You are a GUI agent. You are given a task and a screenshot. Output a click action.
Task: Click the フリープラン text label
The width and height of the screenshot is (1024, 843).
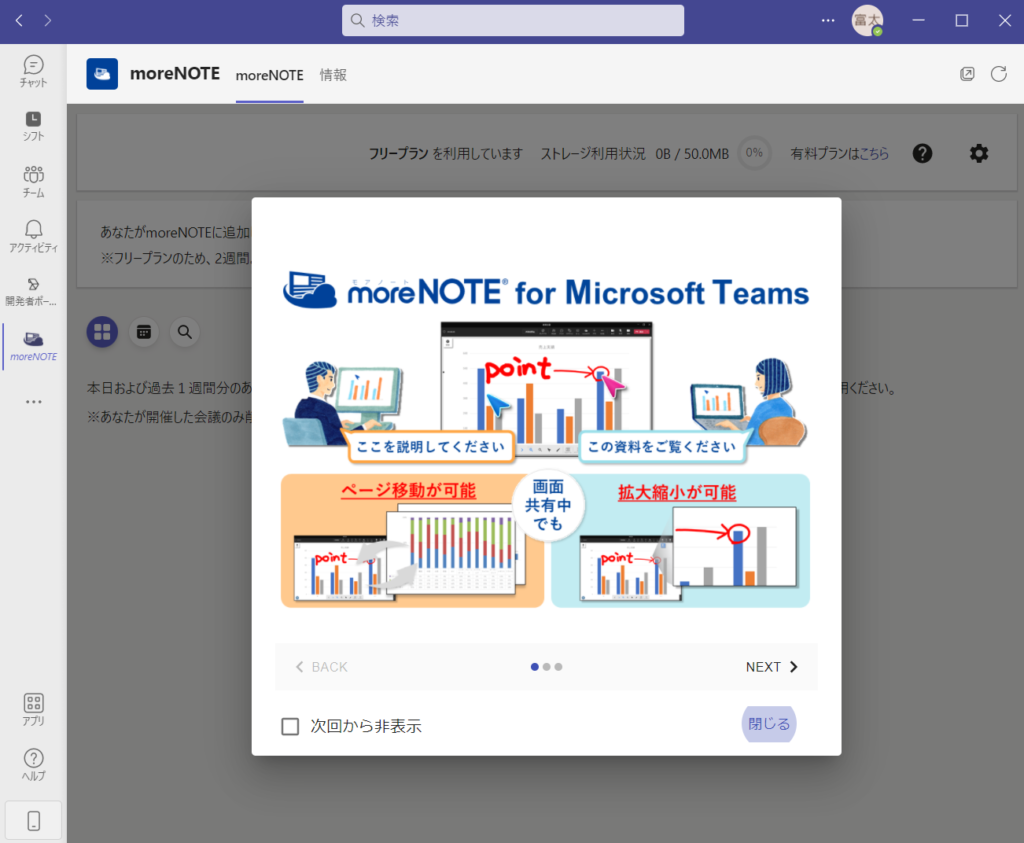[398, 153]
